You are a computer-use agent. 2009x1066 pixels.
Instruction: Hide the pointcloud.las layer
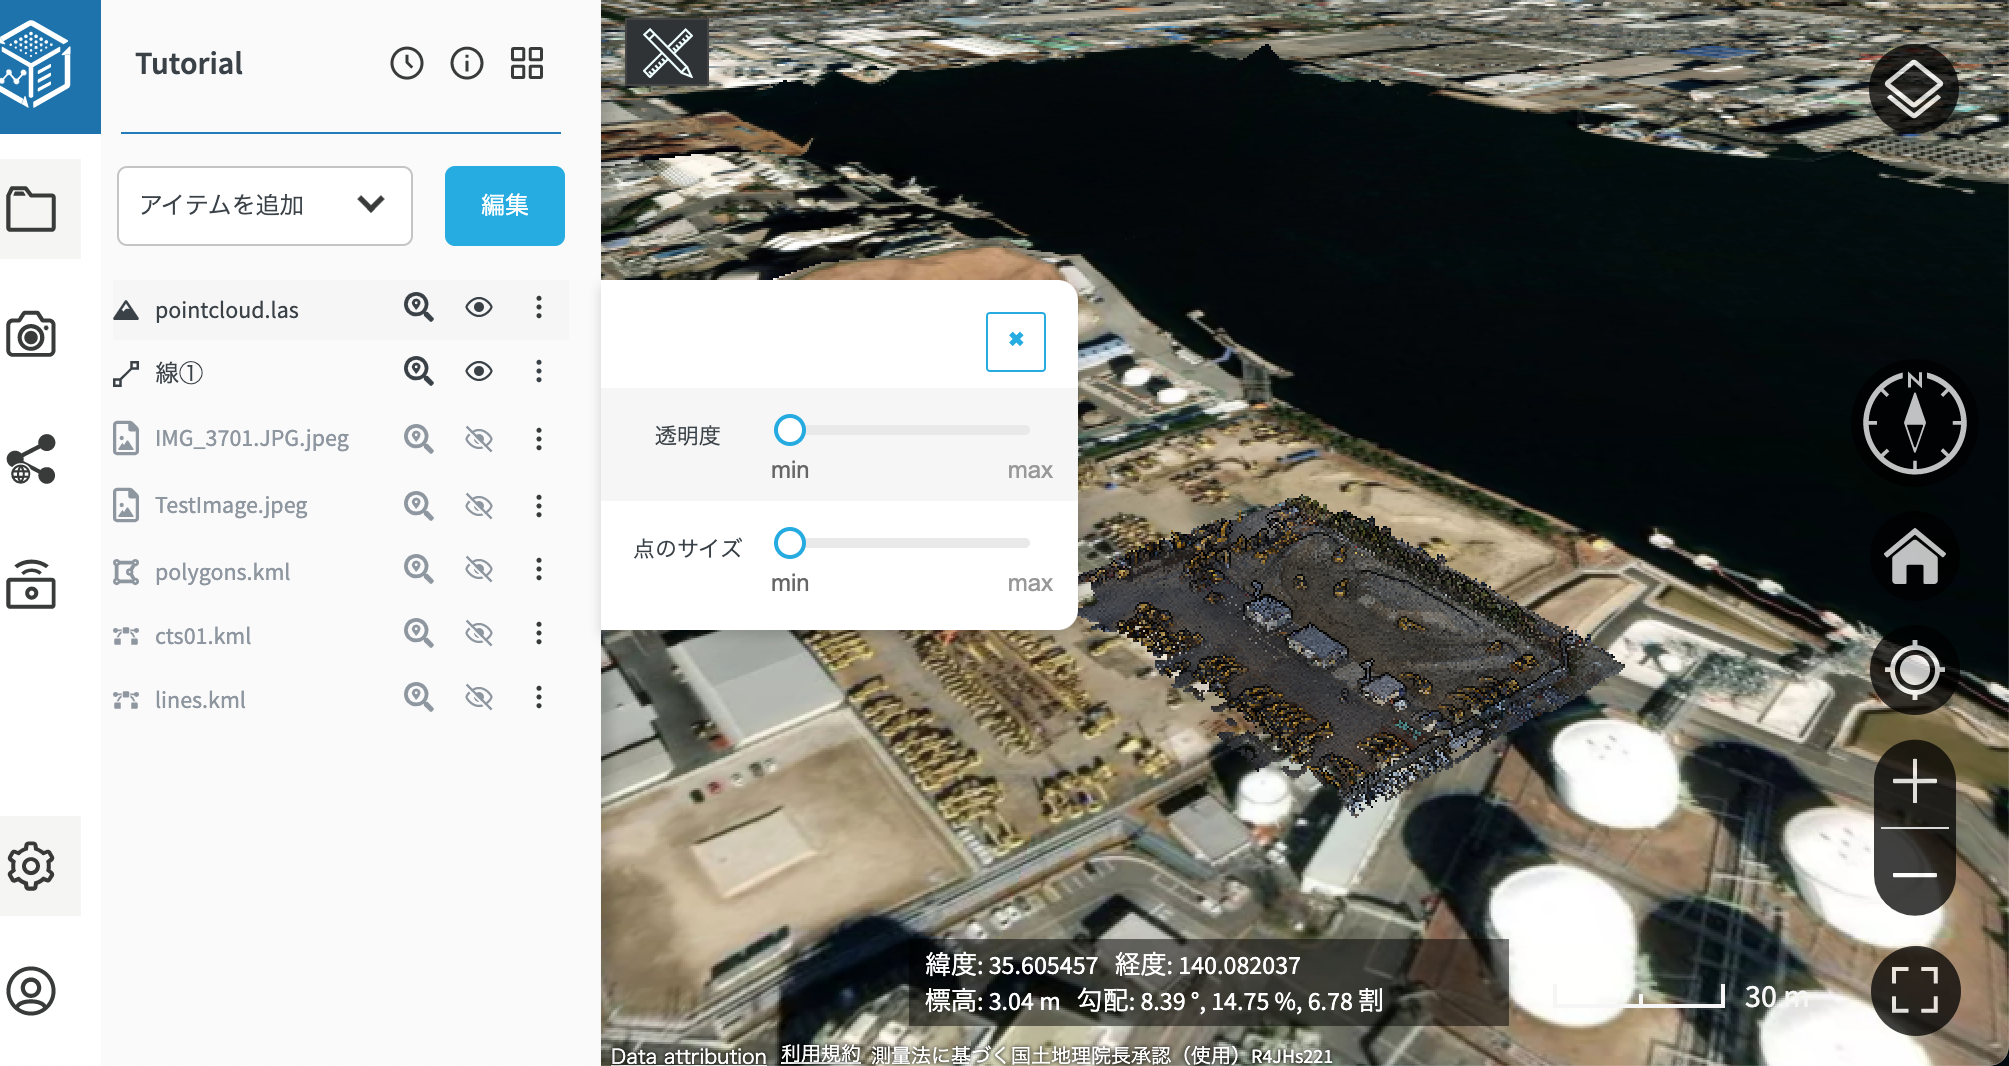point(479,308)
